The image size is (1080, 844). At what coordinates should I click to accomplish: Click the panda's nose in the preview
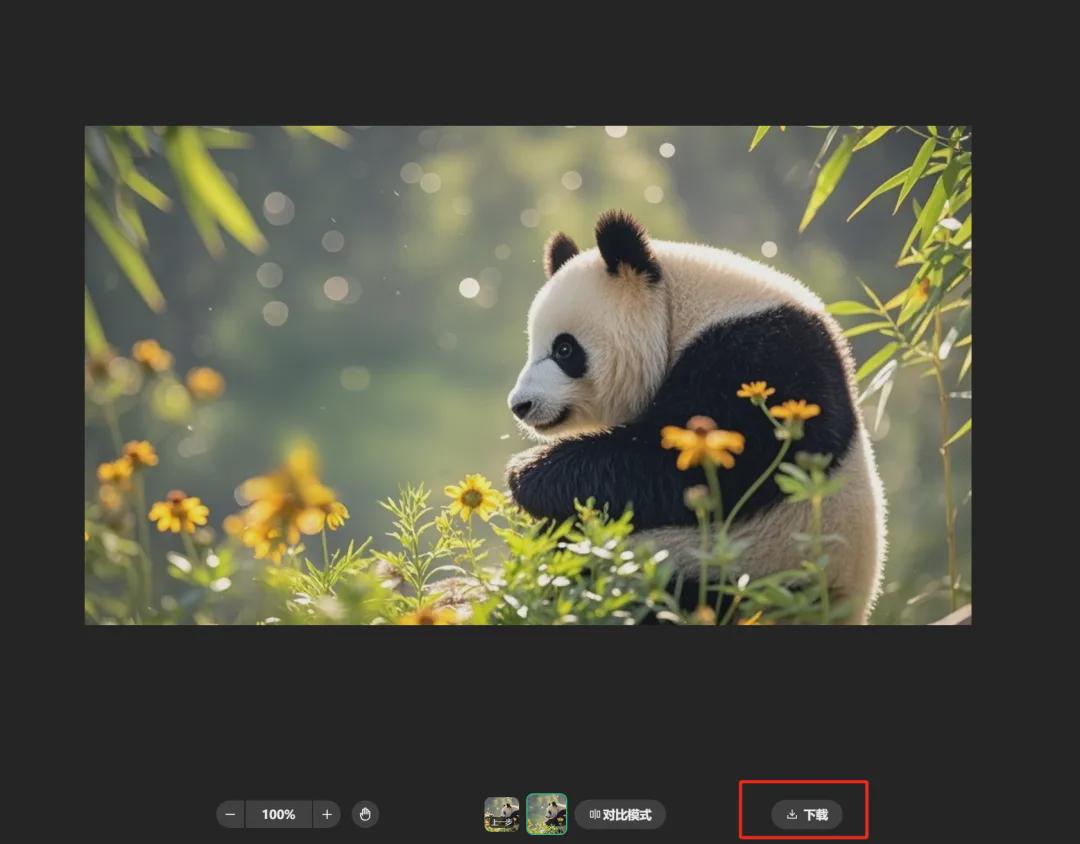(x=521, y=408)
